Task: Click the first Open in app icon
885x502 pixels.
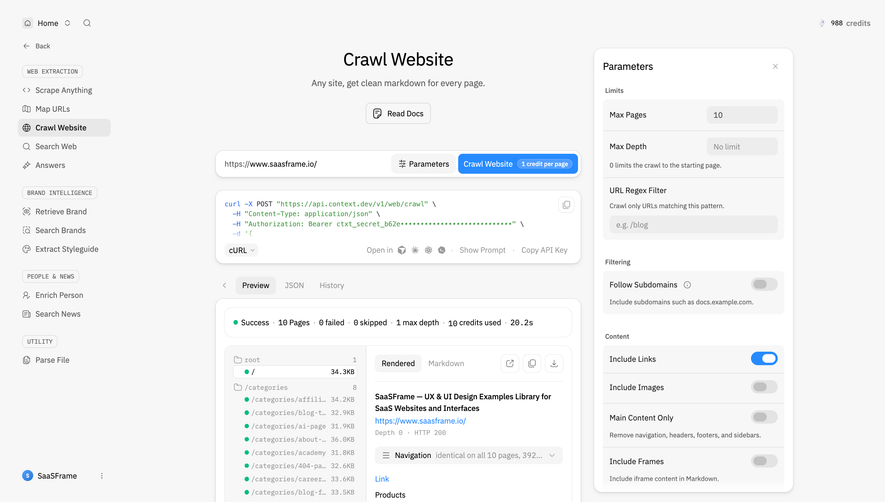Action: pos(402,250)
